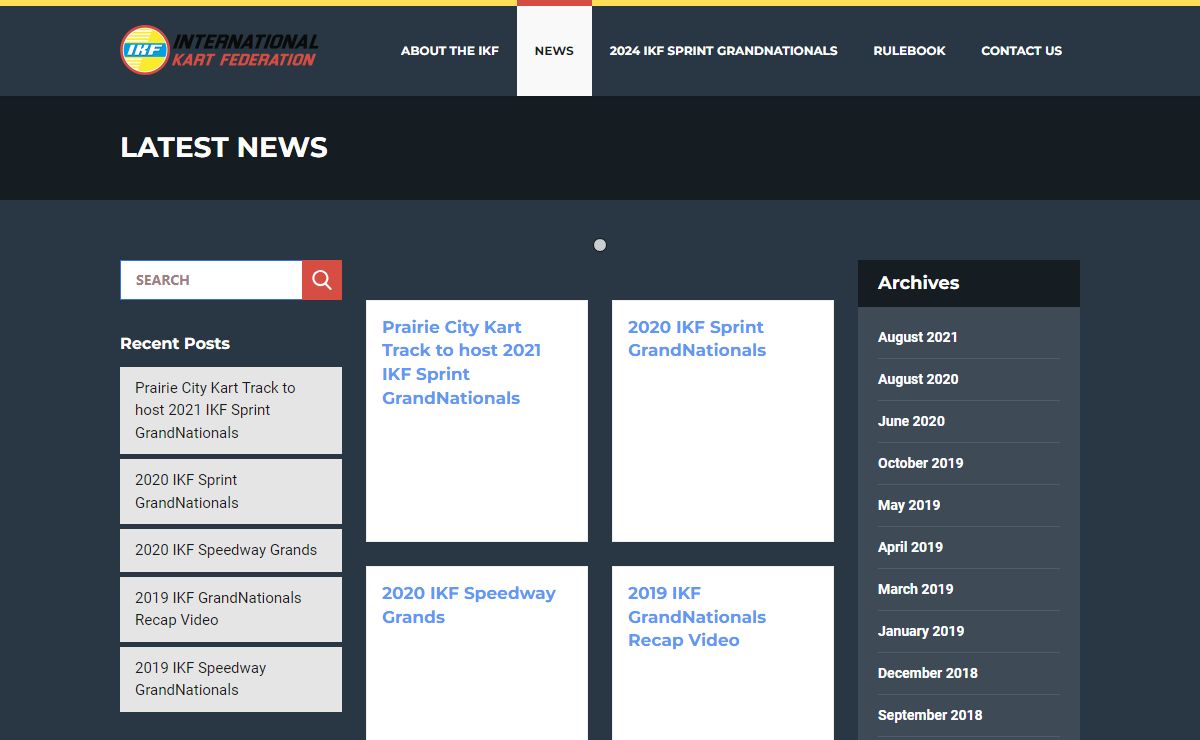View the December 2018 archive
This screenshot has height=740, width=1200.
(928, 673)
